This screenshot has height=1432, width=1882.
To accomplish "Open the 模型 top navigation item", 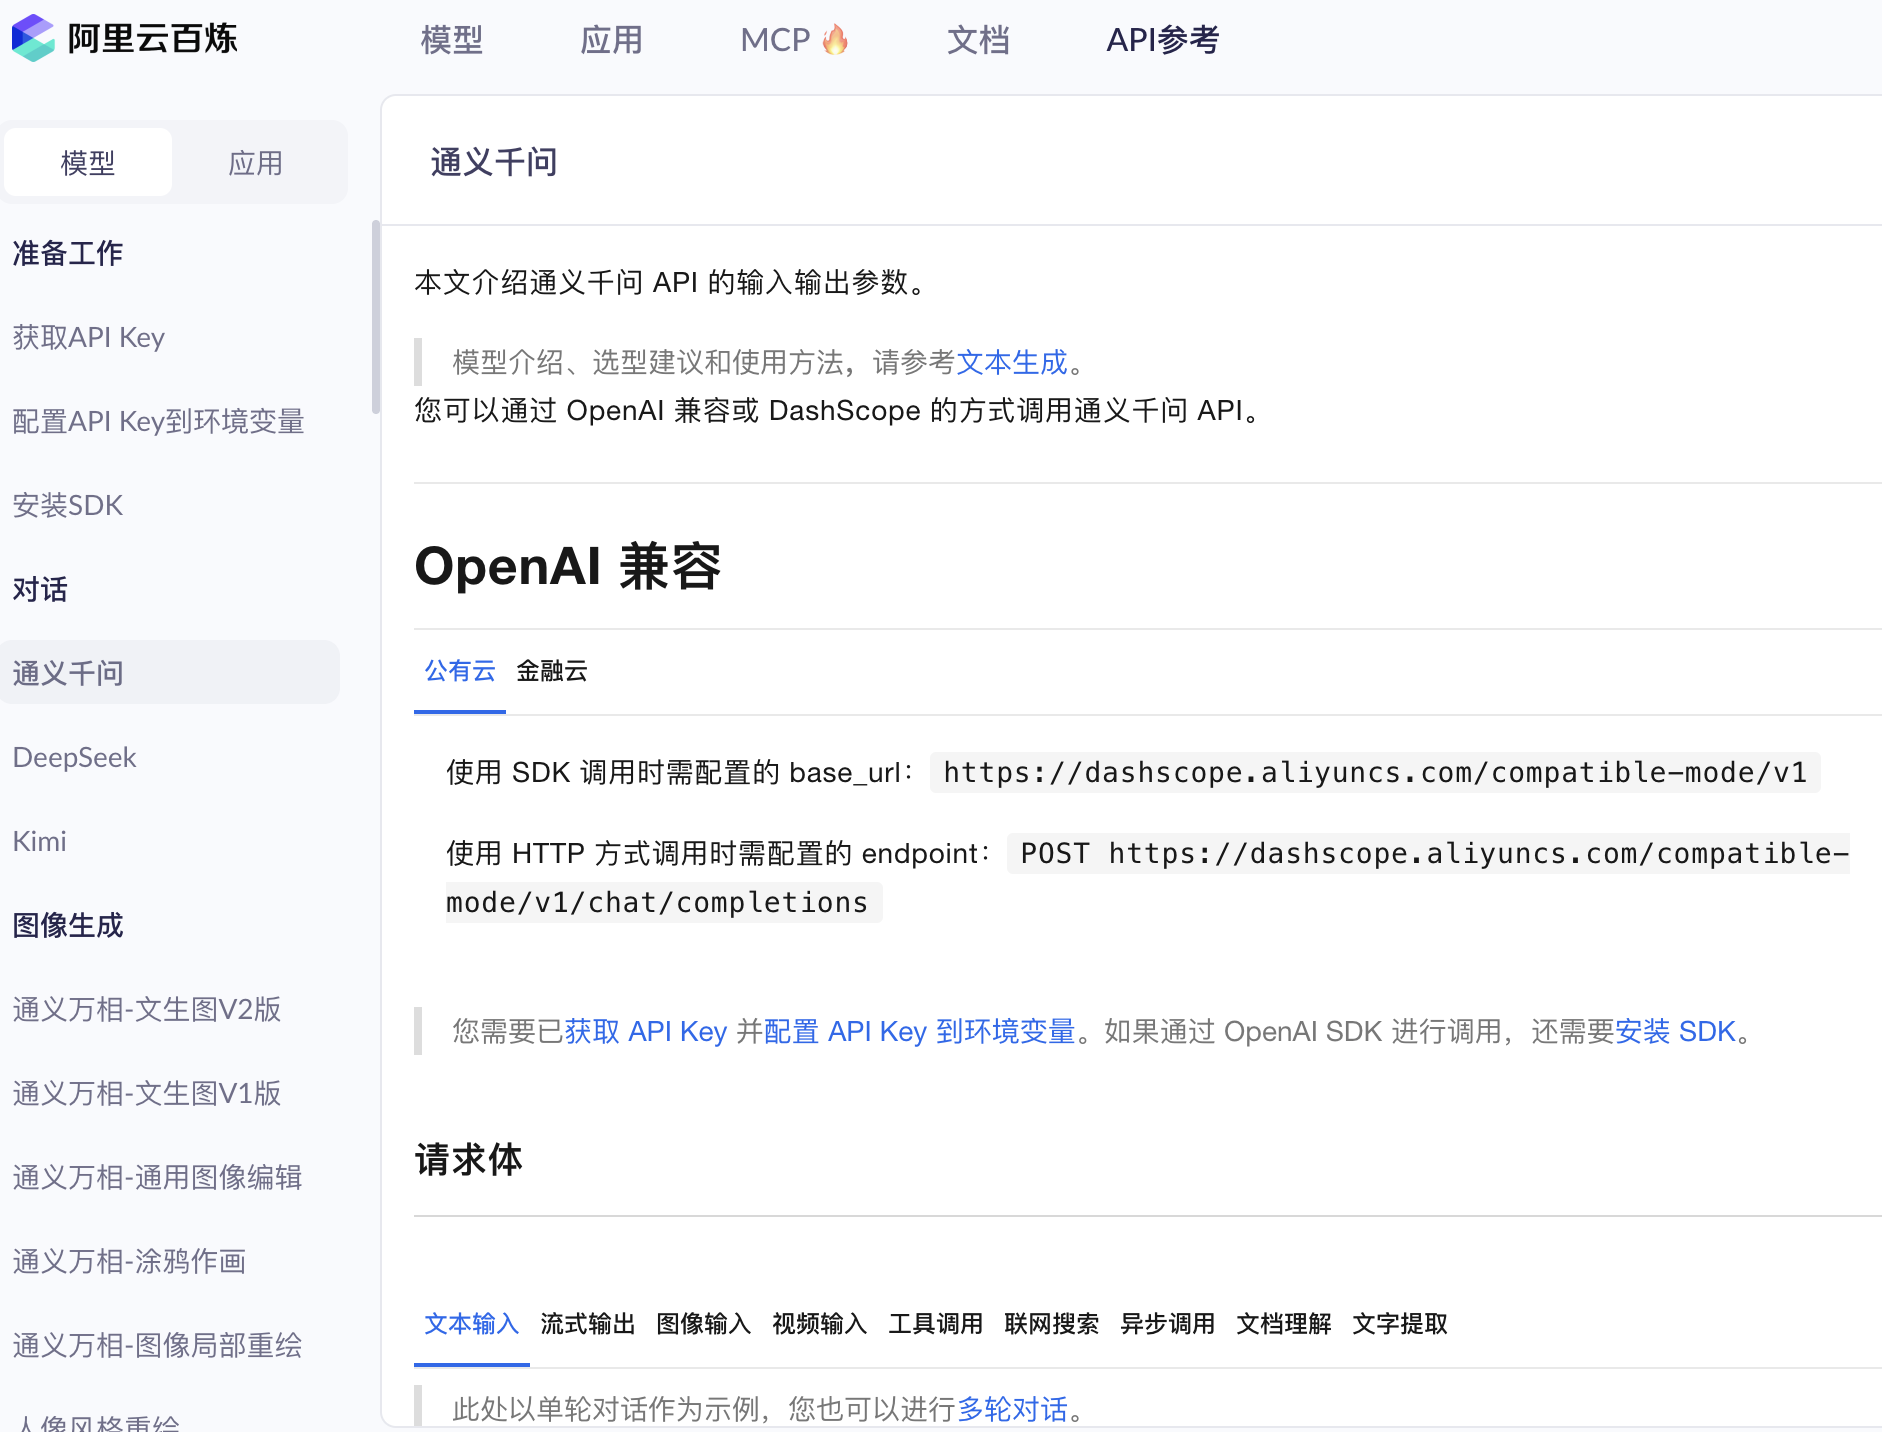I will point(451,40).
